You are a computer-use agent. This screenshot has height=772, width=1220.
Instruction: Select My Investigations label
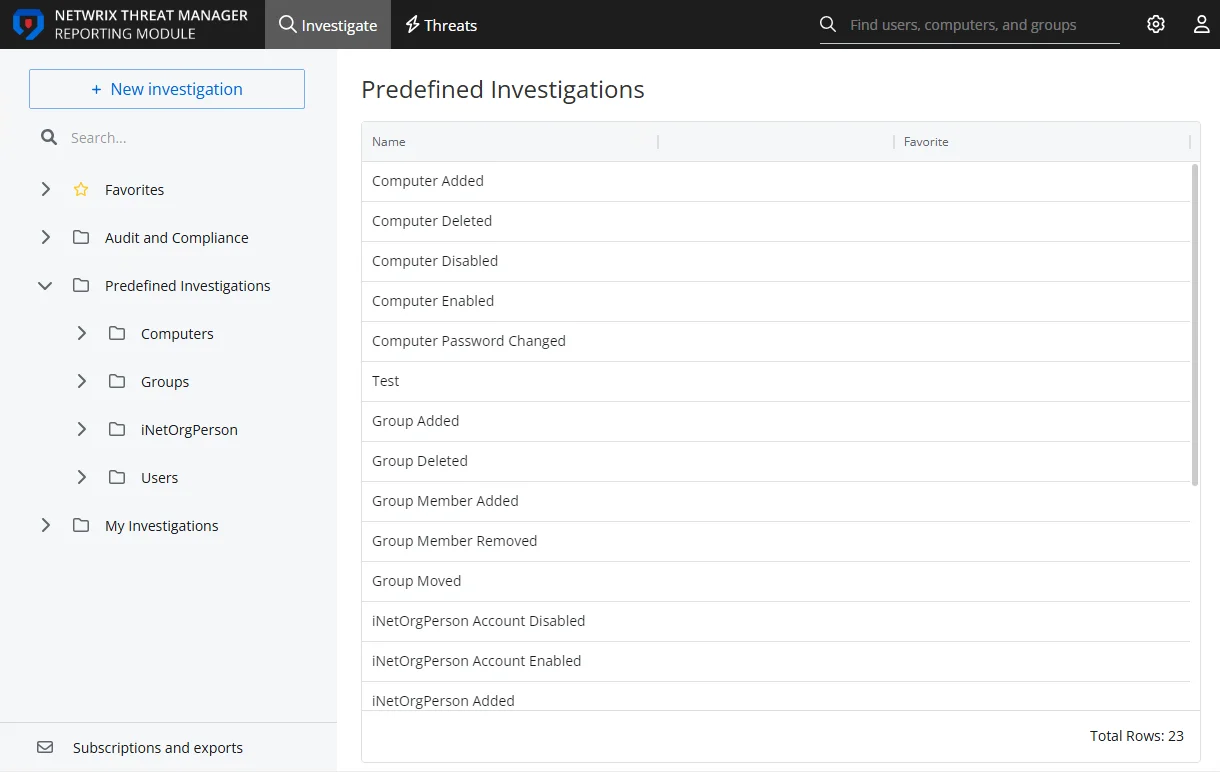tap(161, 526)
